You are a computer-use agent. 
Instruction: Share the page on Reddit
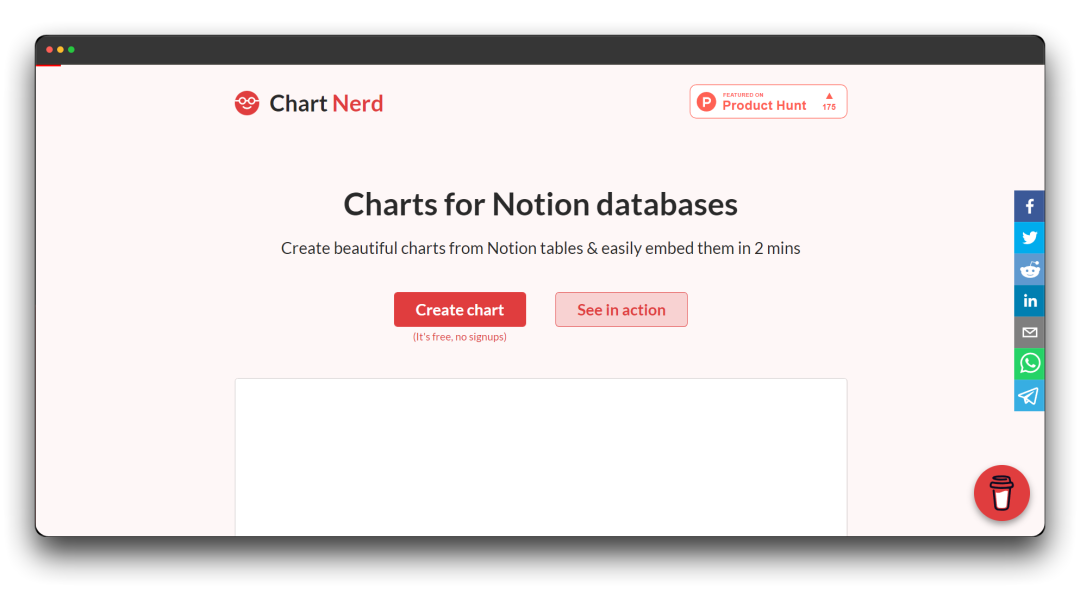pyautogui.click(x=1029, y=269)
